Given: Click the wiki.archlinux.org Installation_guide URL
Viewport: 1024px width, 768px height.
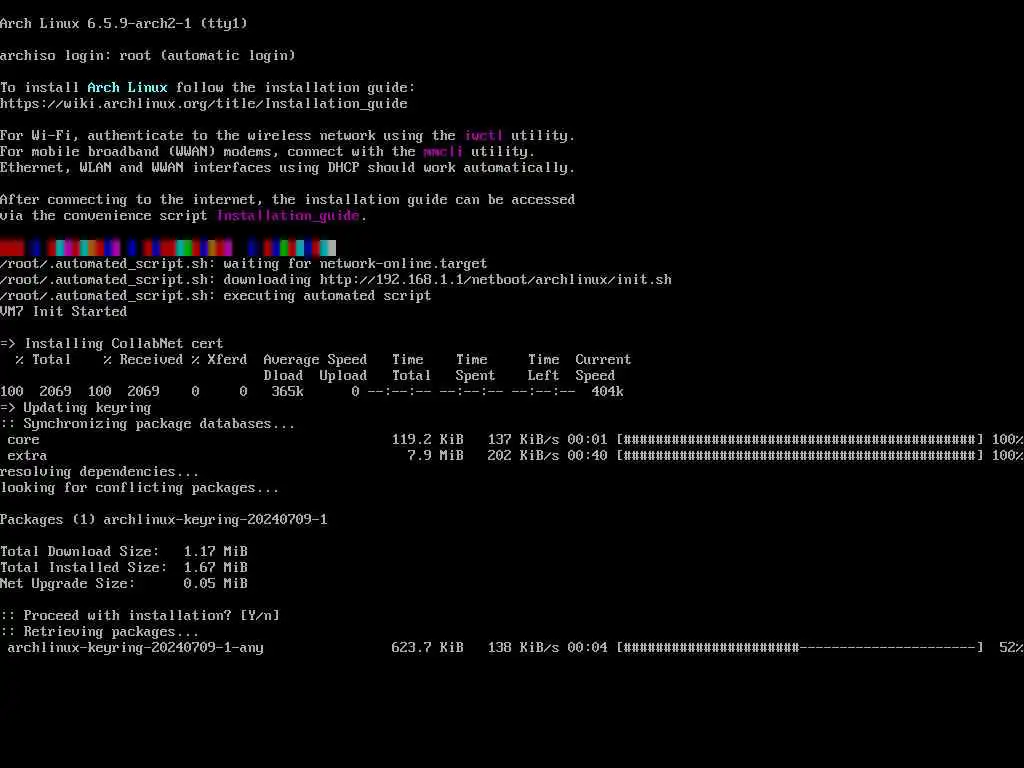Looking at the screenshot, I should [204, 104].
